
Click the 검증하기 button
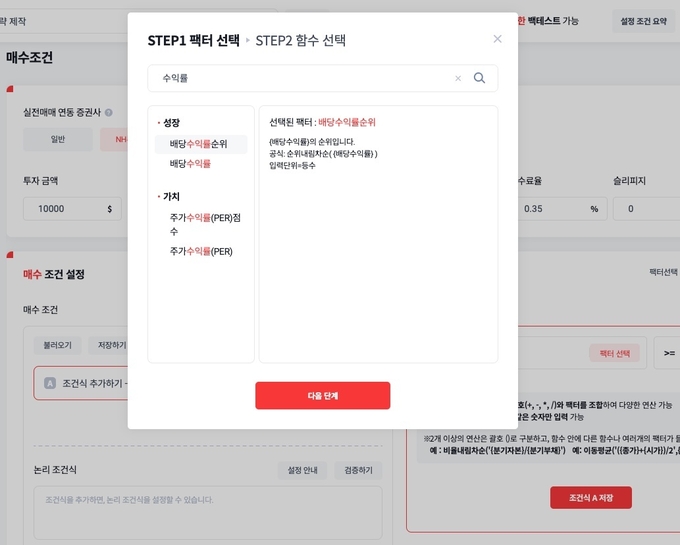click(x=358, y=470)
